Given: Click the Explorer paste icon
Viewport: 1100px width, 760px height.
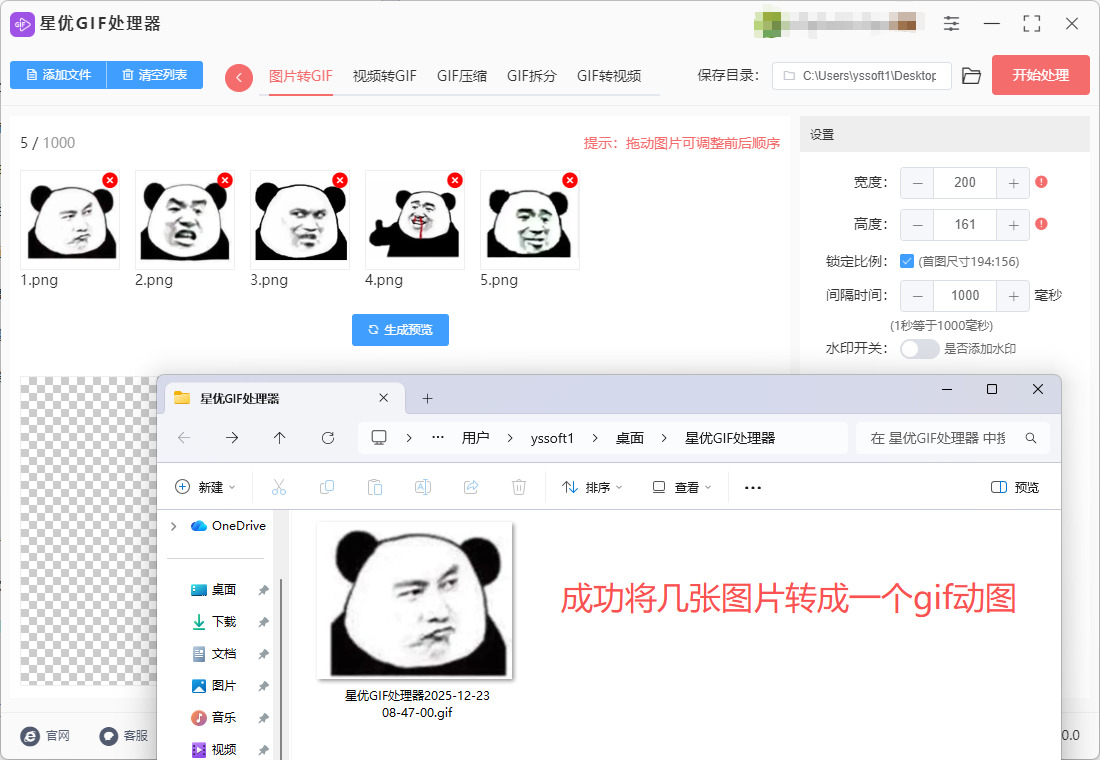Looking at the screenshot, I should pos(375,487).
